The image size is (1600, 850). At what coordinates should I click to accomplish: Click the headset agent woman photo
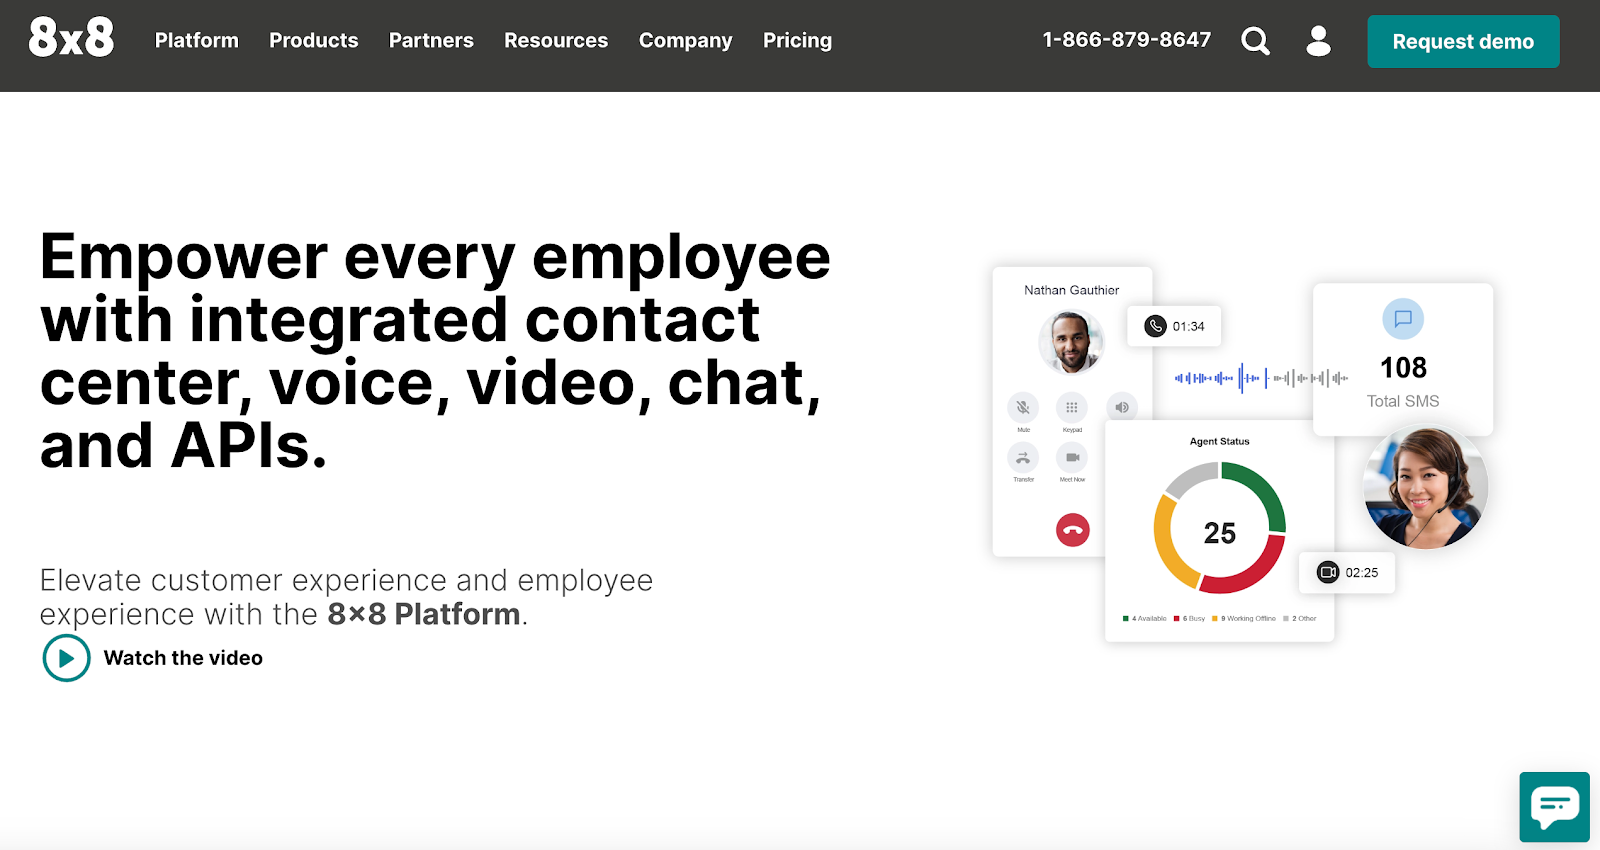(1426, 487)
